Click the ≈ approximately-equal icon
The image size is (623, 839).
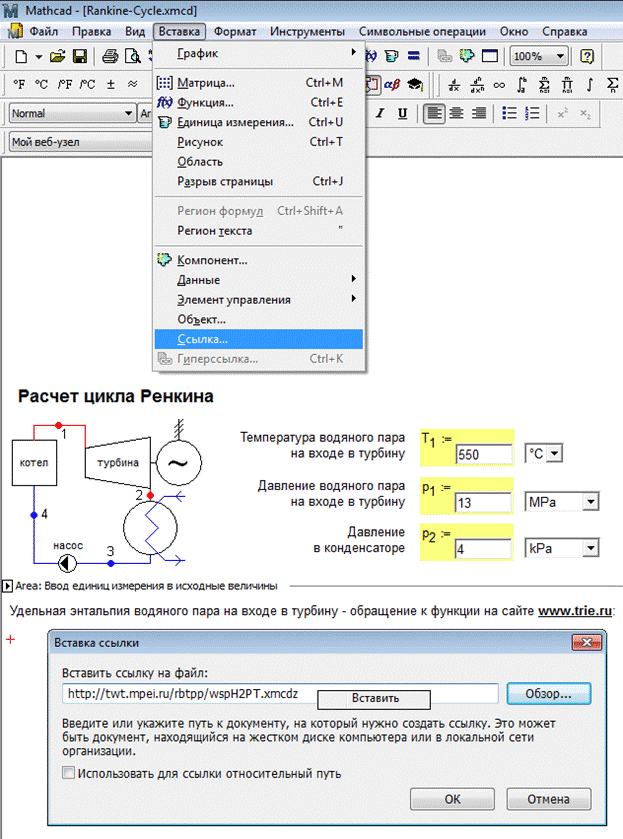(x=133, y=84)
